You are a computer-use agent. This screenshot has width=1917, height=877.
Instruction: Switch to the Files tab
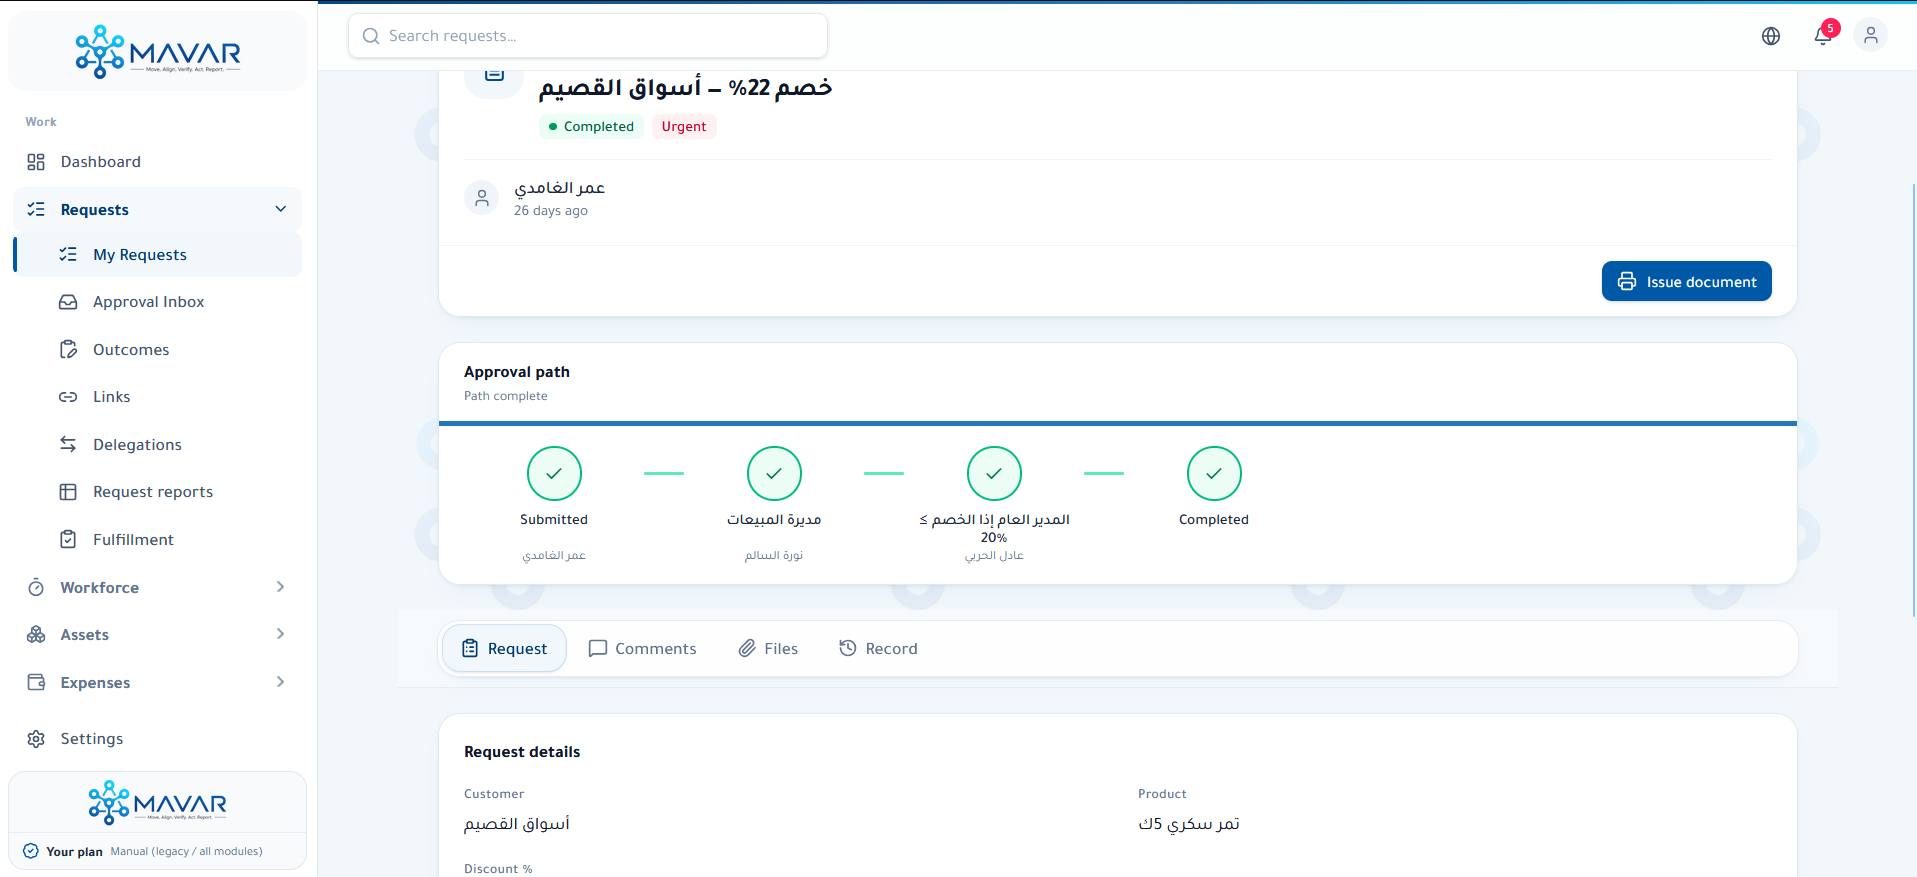point(768,649)
